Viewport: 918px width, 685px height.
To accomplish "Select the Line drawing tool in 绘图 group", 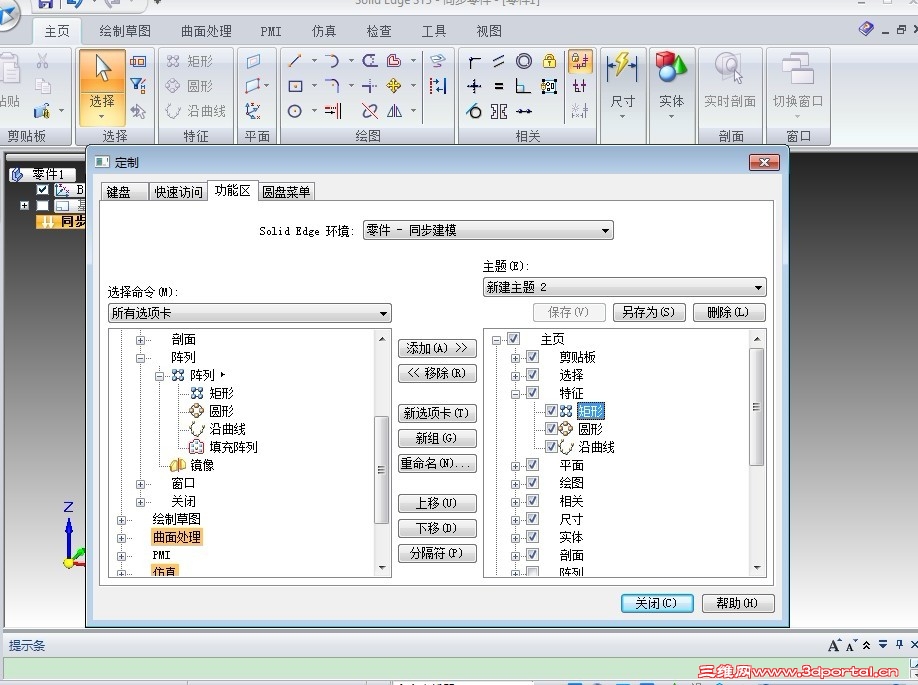I will pos(295,61).
